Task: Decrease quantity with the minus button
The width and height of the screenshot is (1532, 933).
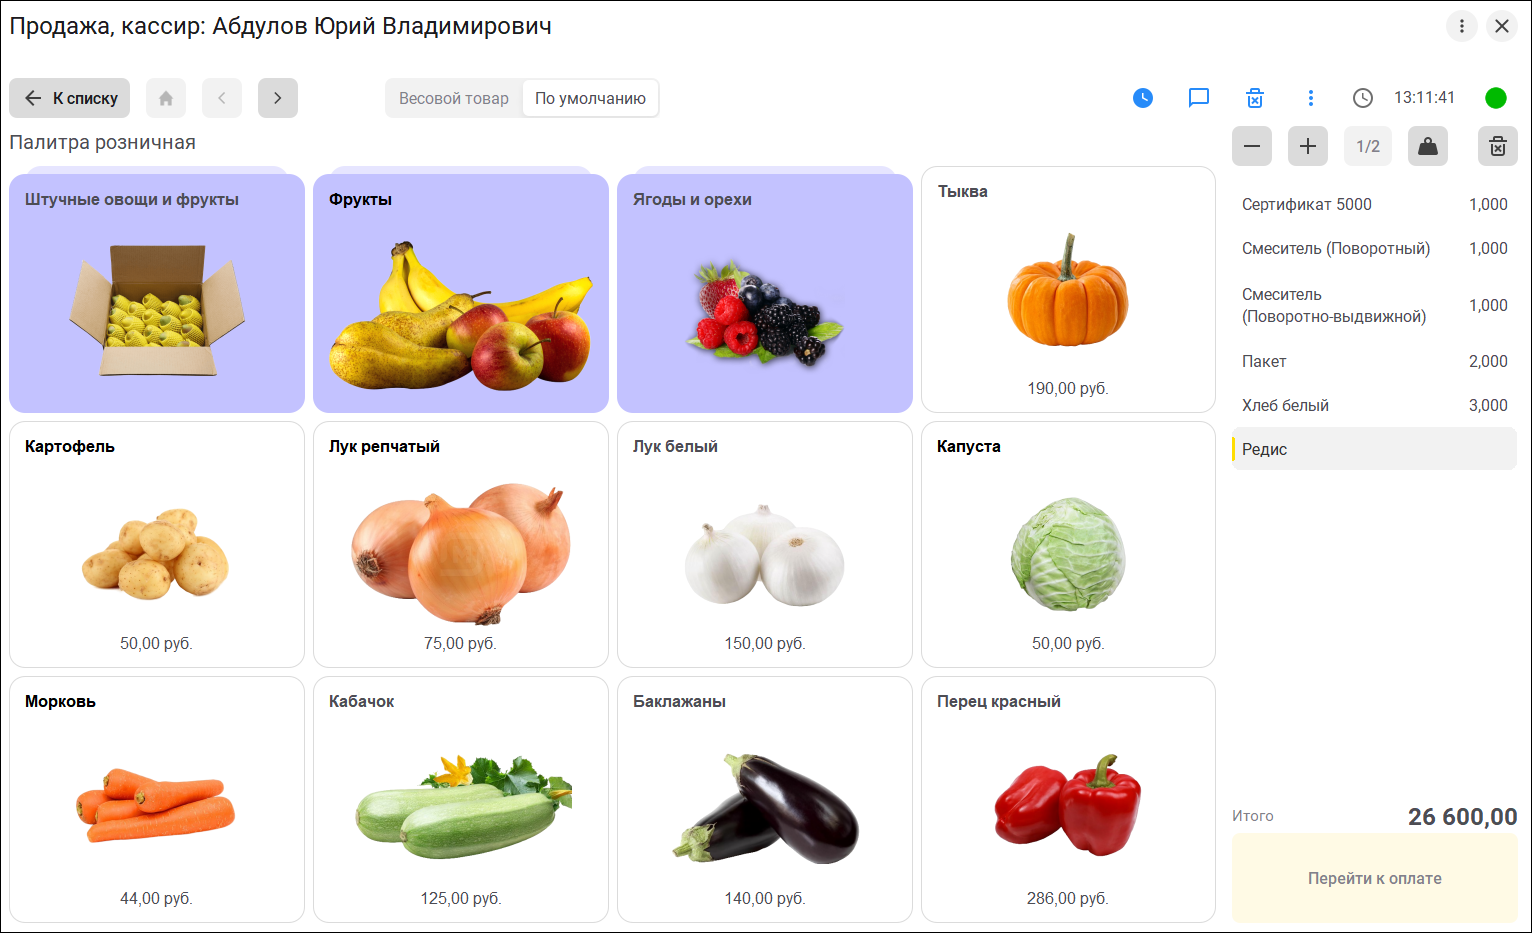Action: click(1252, 146)
